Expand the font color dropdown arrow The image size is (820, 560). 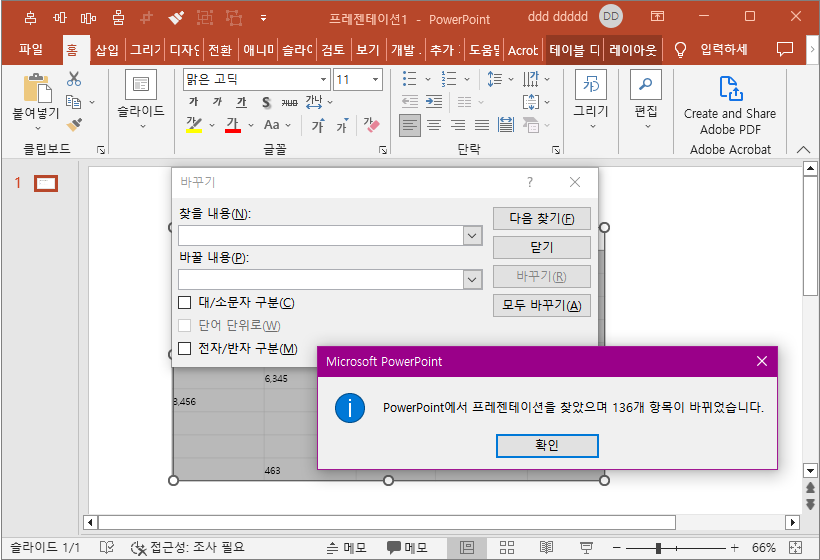click(x=250, y=125)
